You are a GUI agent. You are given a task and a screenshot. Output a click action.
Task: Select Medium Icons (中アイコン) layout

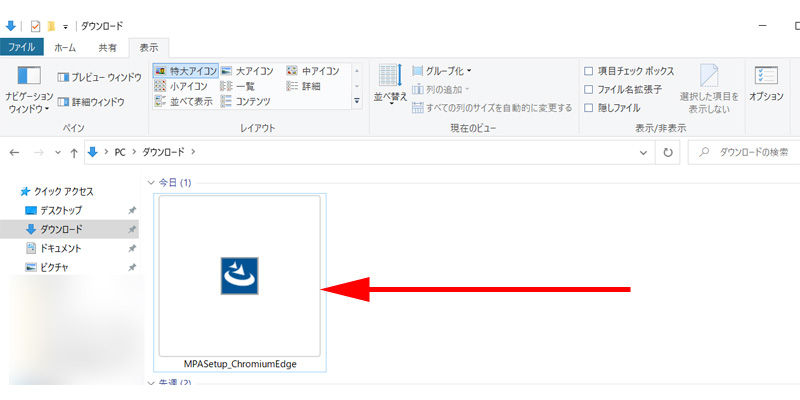(x=313, y=71)
